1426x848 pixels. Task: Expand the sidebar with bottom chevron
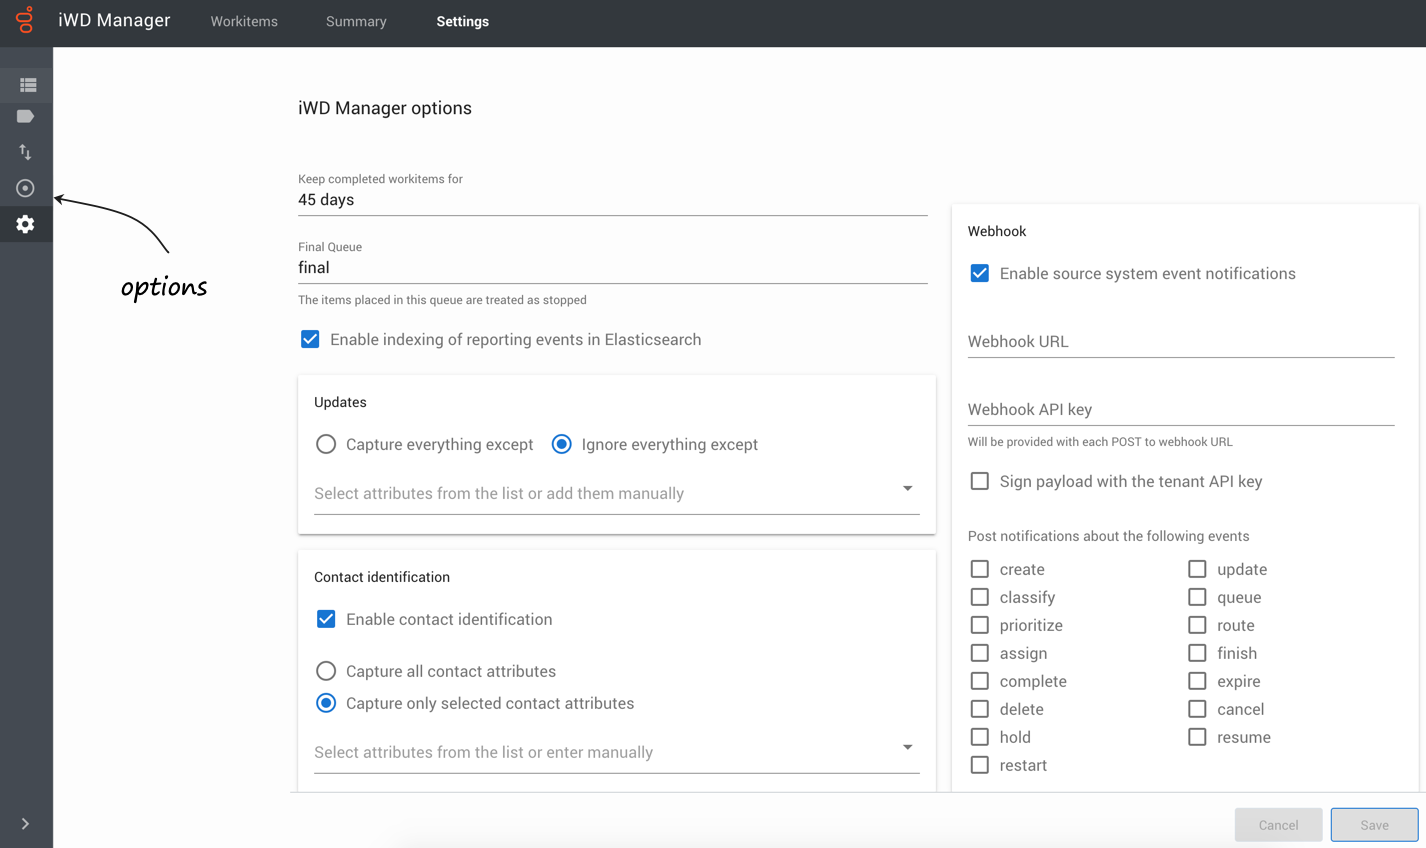(x=25, y=824)
